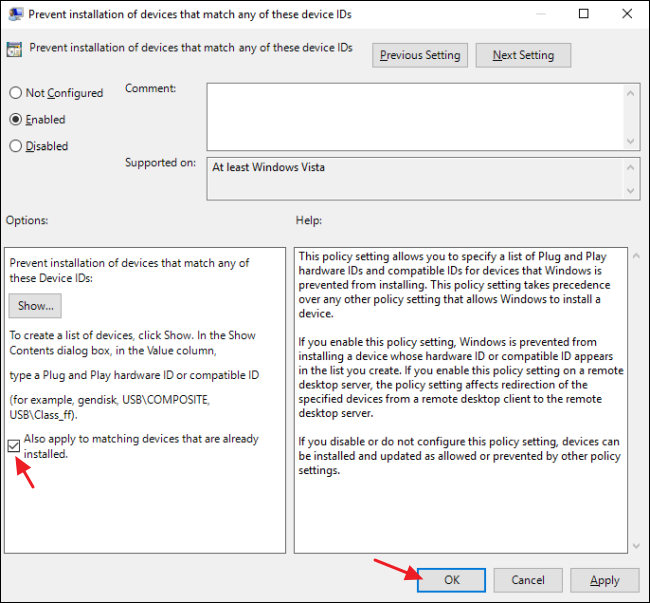Click the Help pane scroll down arrow

(x=636, y=546)
